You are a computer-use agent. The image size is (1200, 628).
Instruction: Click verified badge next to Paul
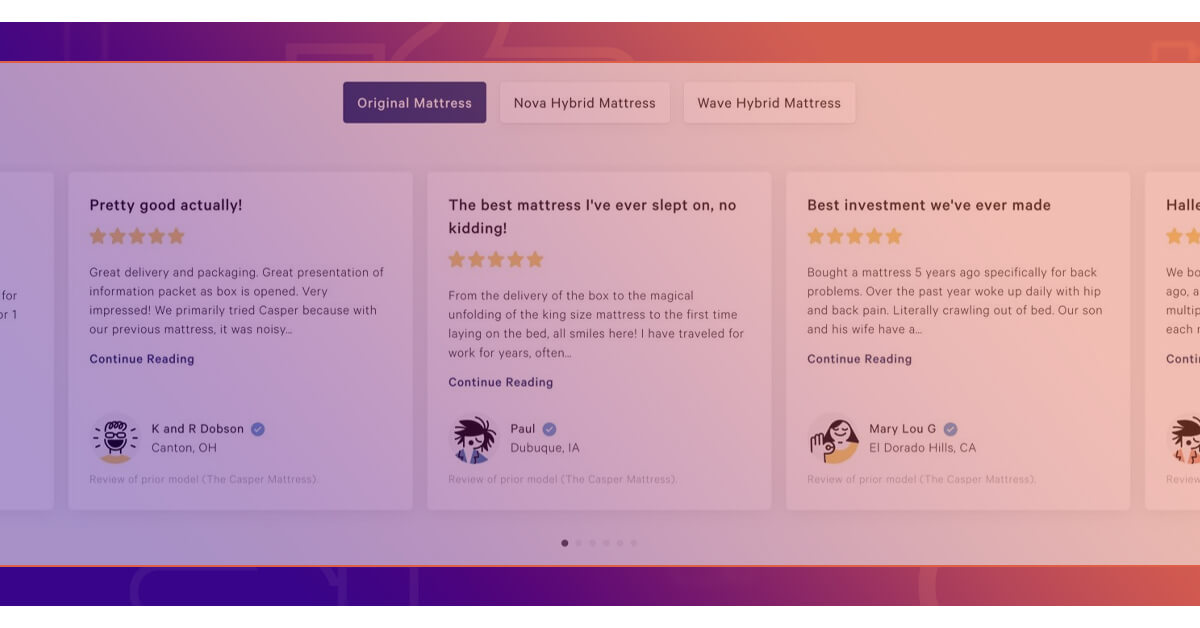pyautogui.click(x=549, y=429)
